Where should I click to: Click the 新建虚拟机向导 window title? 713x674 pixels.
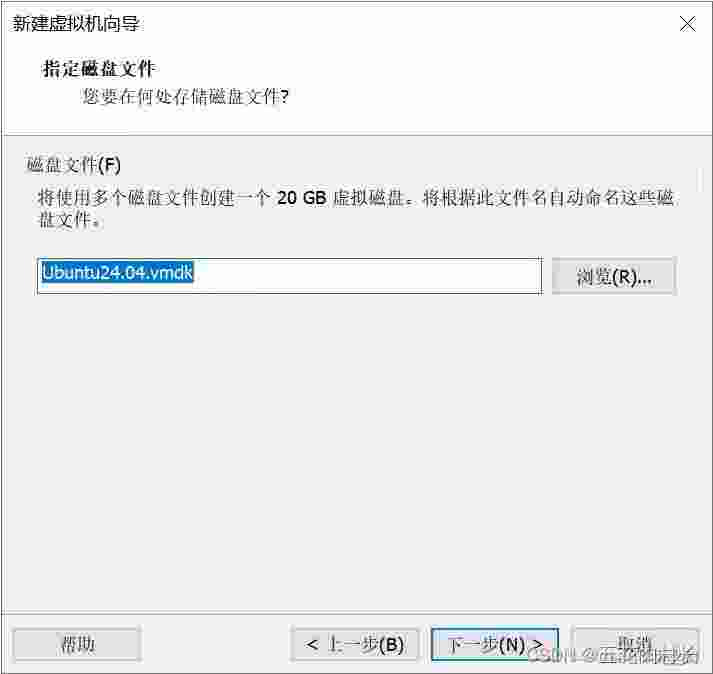coord(76,24)
